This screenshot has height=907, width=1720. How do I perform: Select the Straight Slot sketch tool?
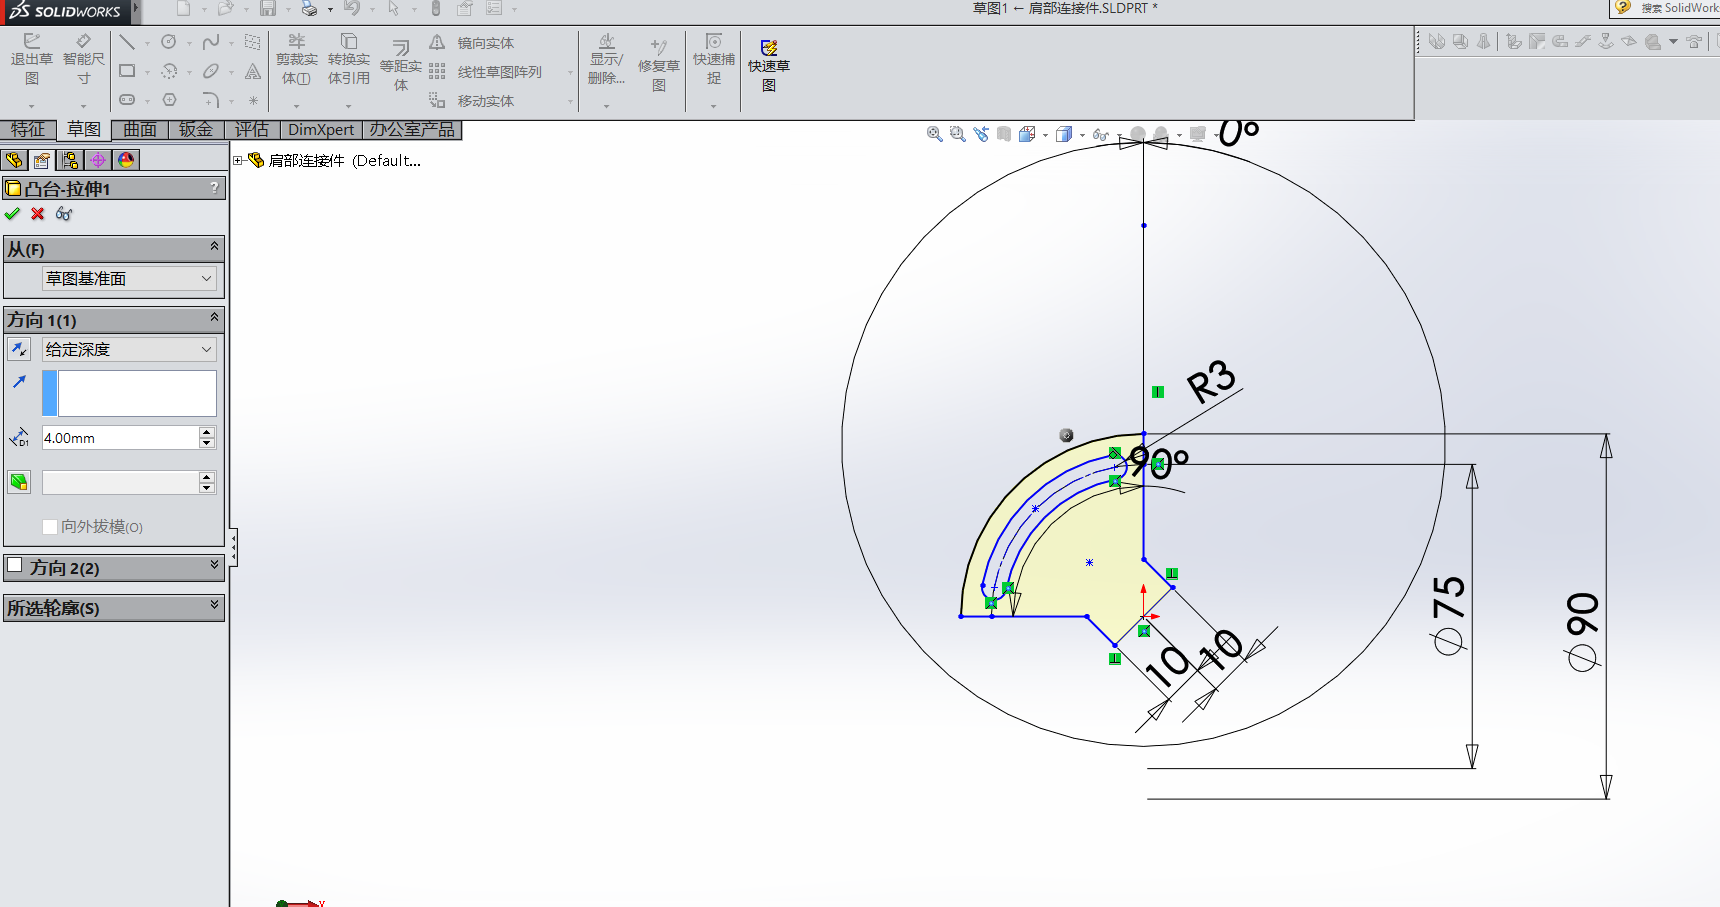point(127,100)
